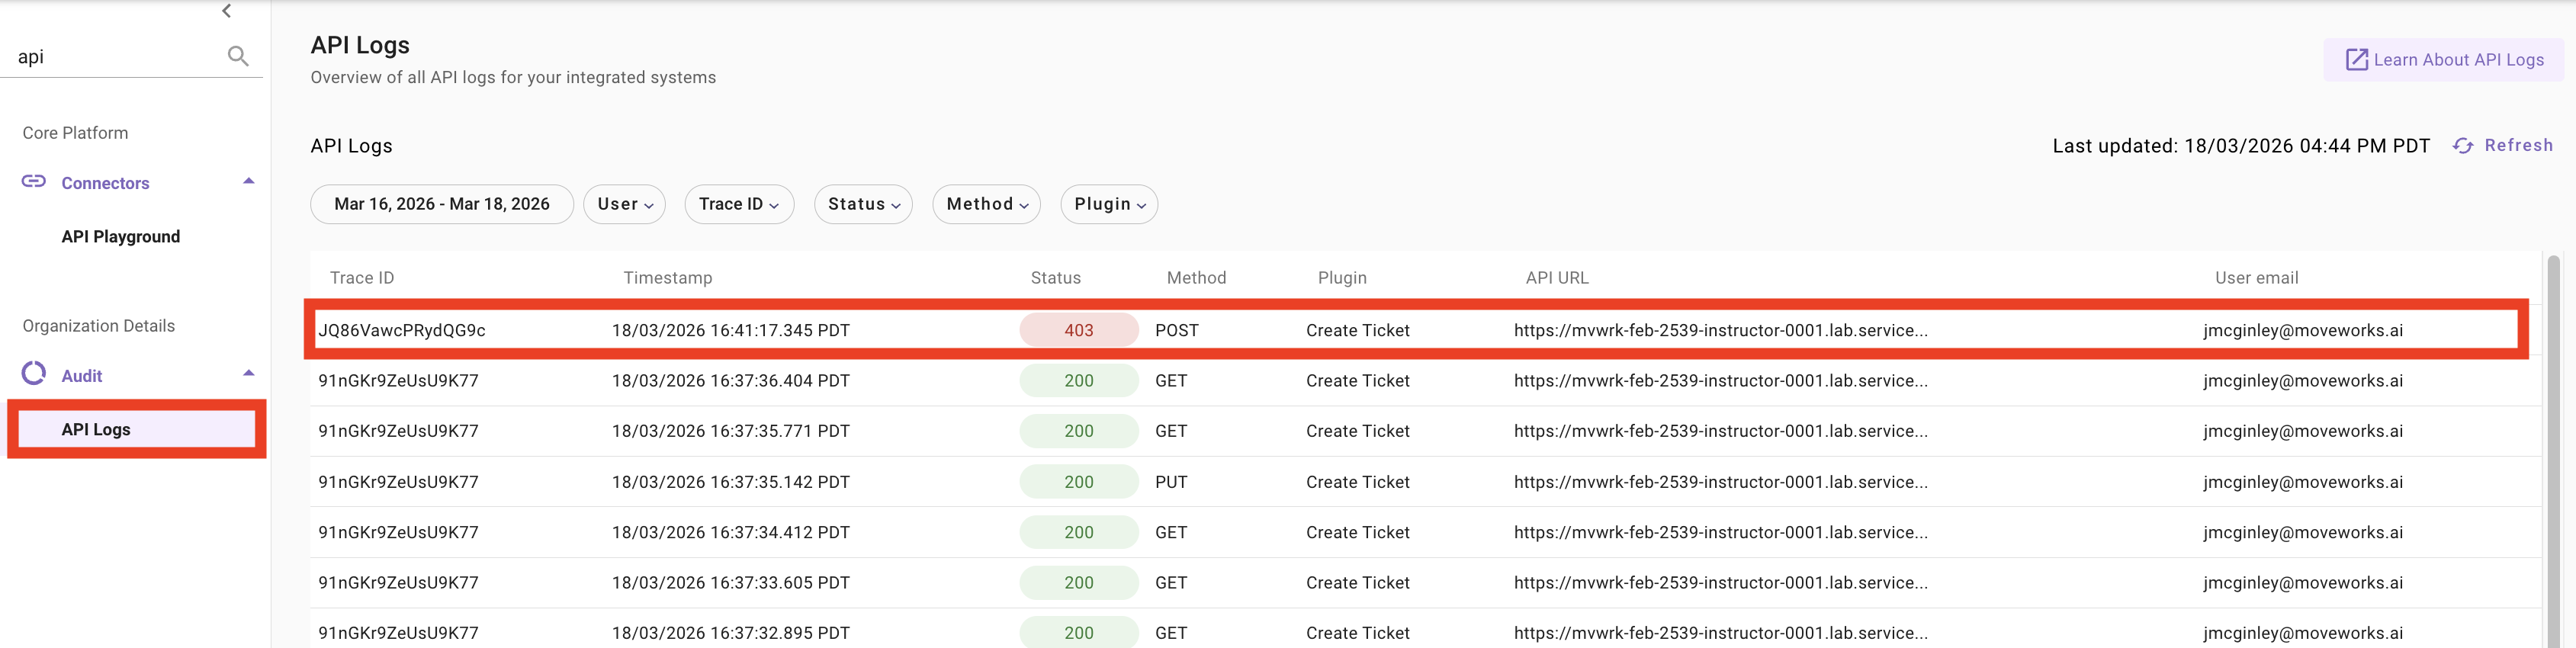The image size is (2576, 648).
Task: Open the date range Mar 16 - Mar 18 picker
Action: click(x=441, y=204)
